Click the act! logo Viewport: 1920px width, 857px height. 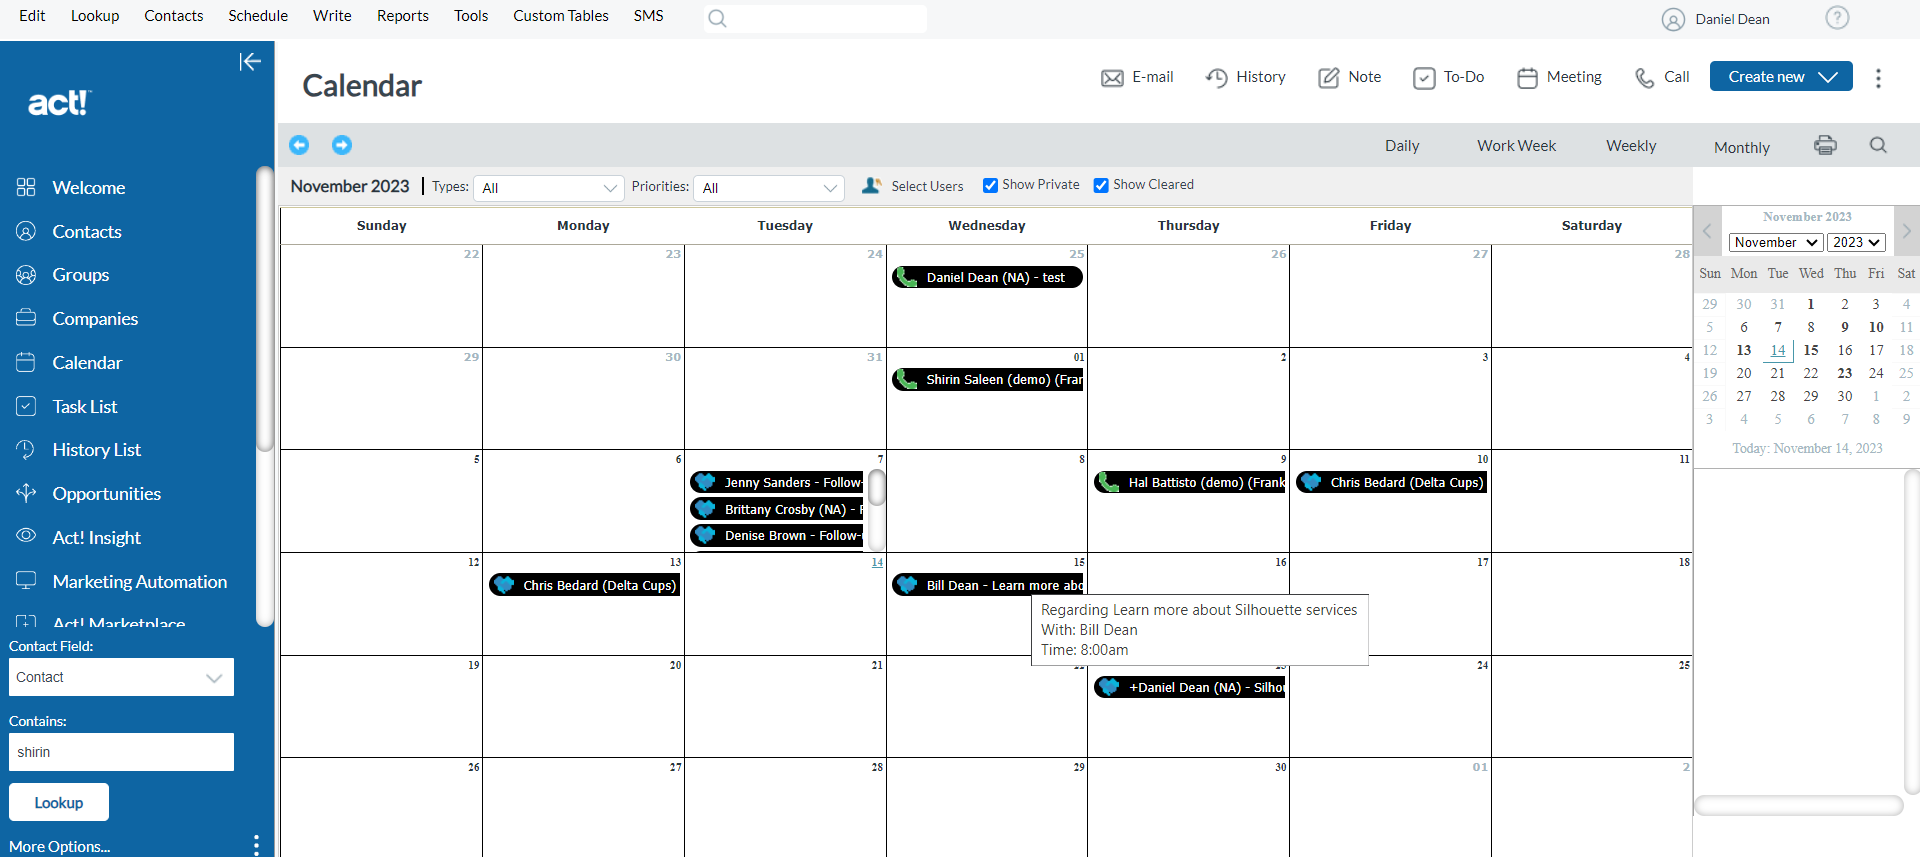(59, 102)
